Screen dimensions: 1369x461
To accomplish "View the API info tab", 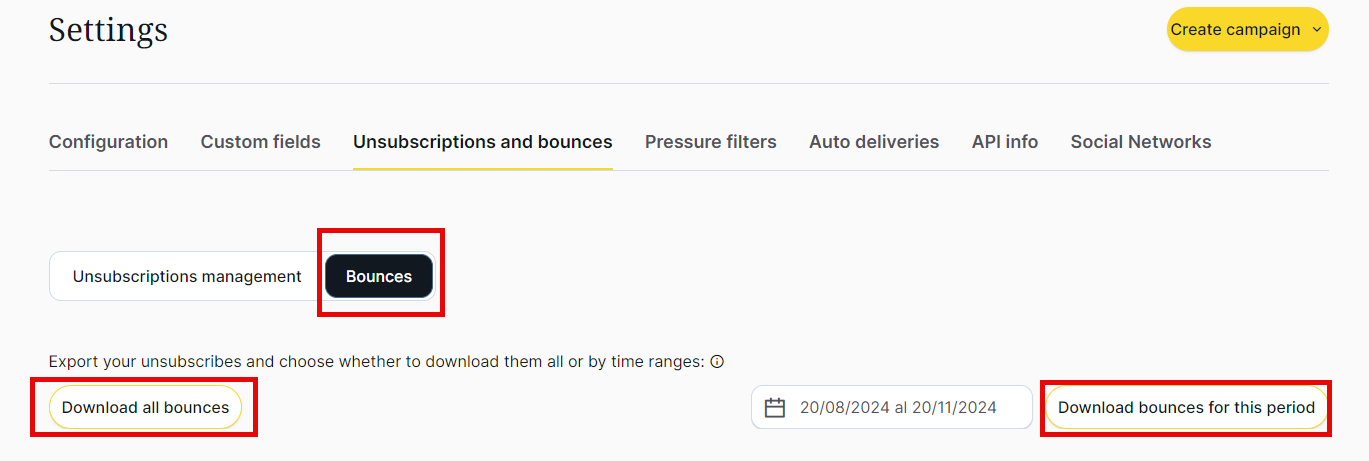I will pyautogui.click(x=1004, y=142).
